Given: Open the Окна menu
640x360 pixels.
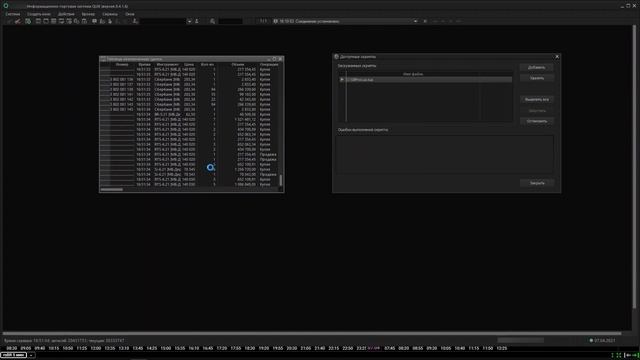Looking at the screenshot, I should [130, 14].
